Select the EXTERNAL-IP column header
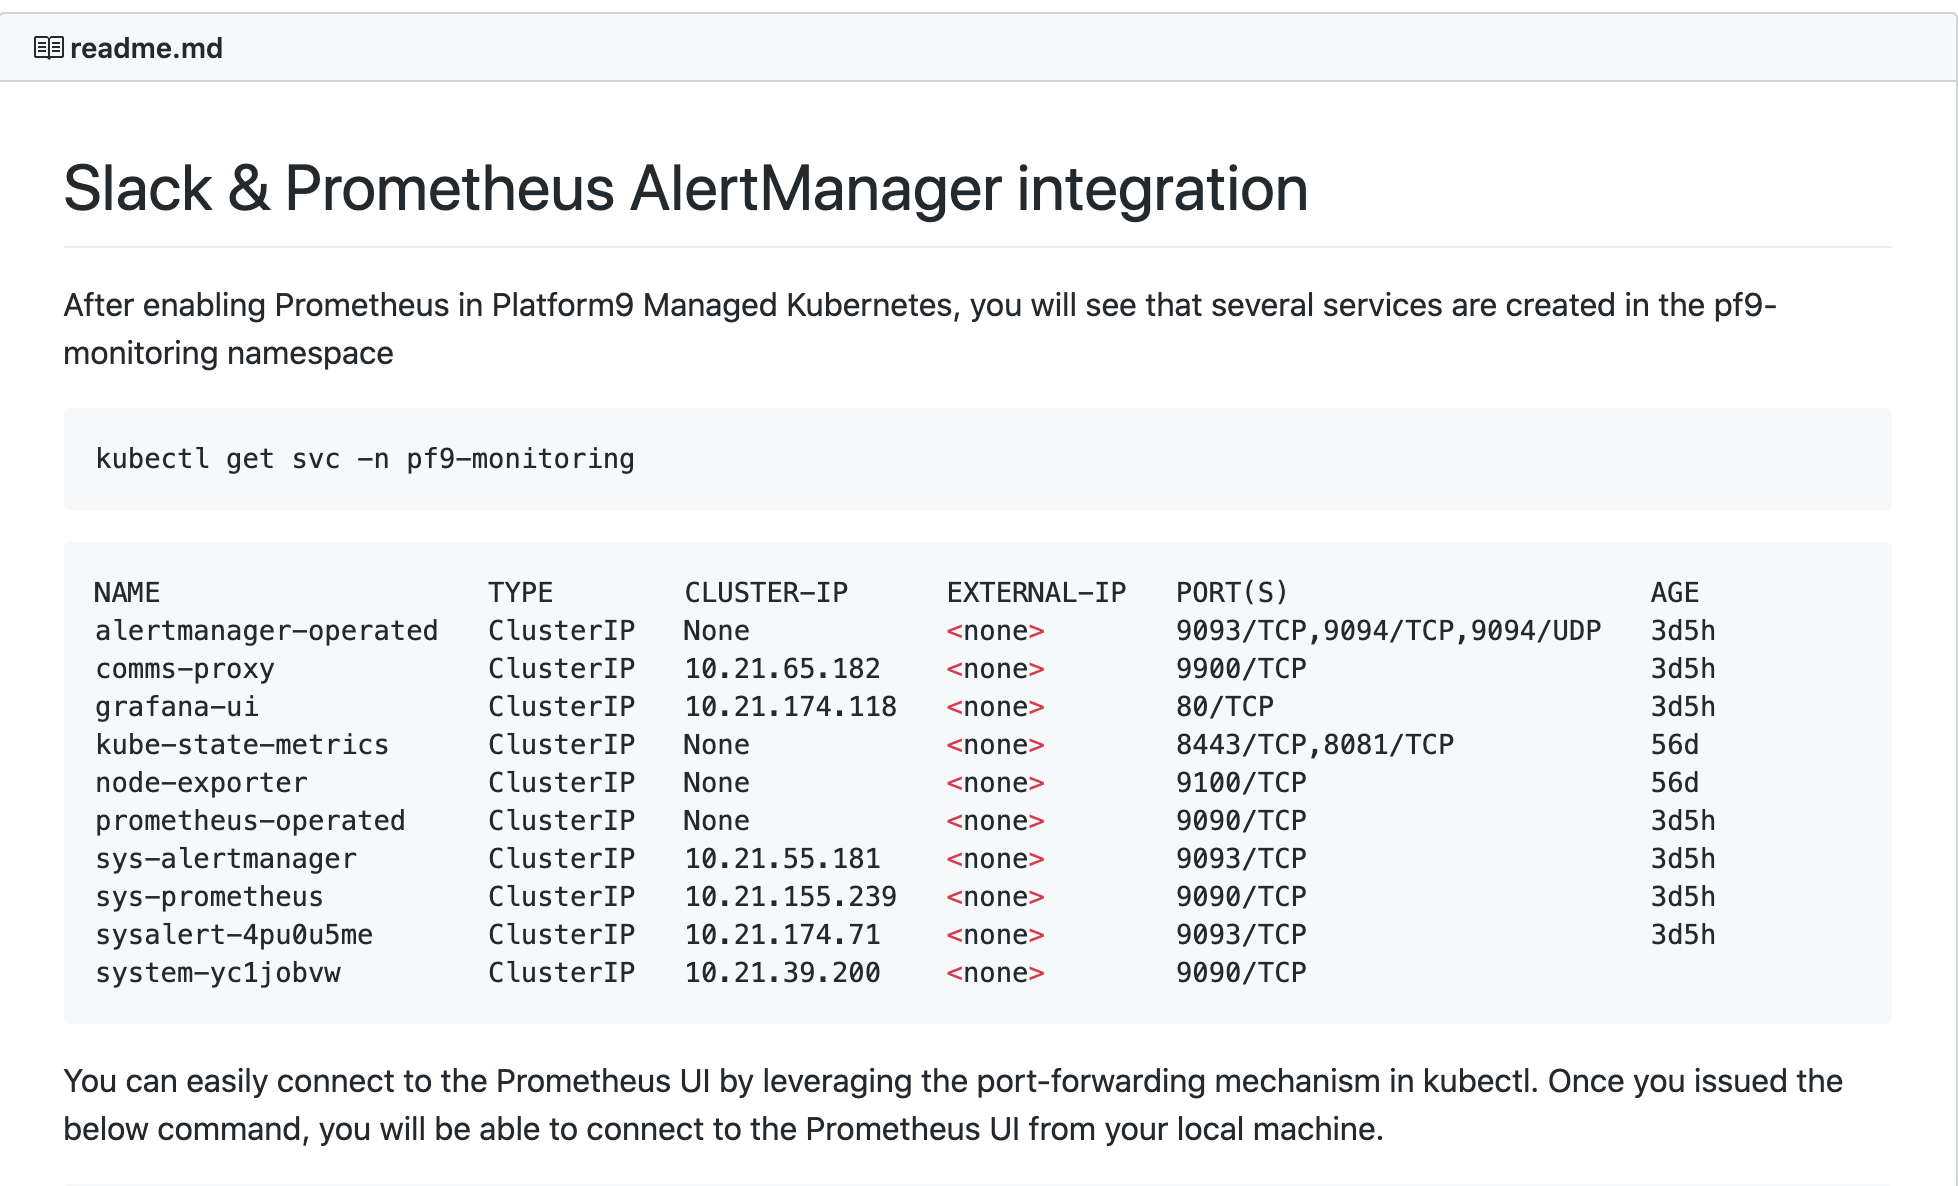 1036,592
